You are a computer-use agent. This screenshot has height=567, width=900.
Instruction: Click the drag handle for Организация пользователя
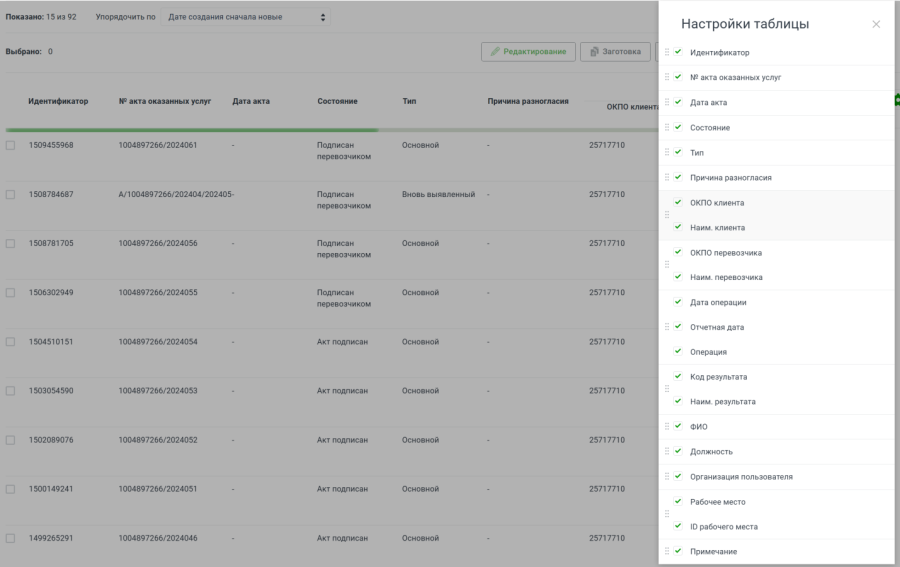click(x=667, y=477)
